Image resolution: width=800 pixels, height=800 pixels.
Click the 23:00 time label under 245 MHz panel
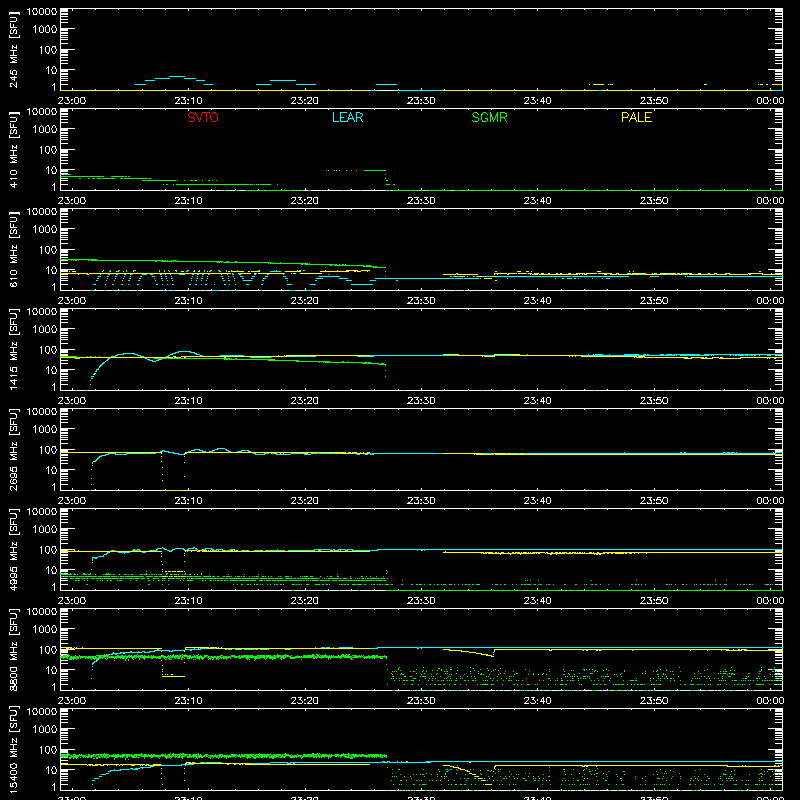[x=71, y=101]
